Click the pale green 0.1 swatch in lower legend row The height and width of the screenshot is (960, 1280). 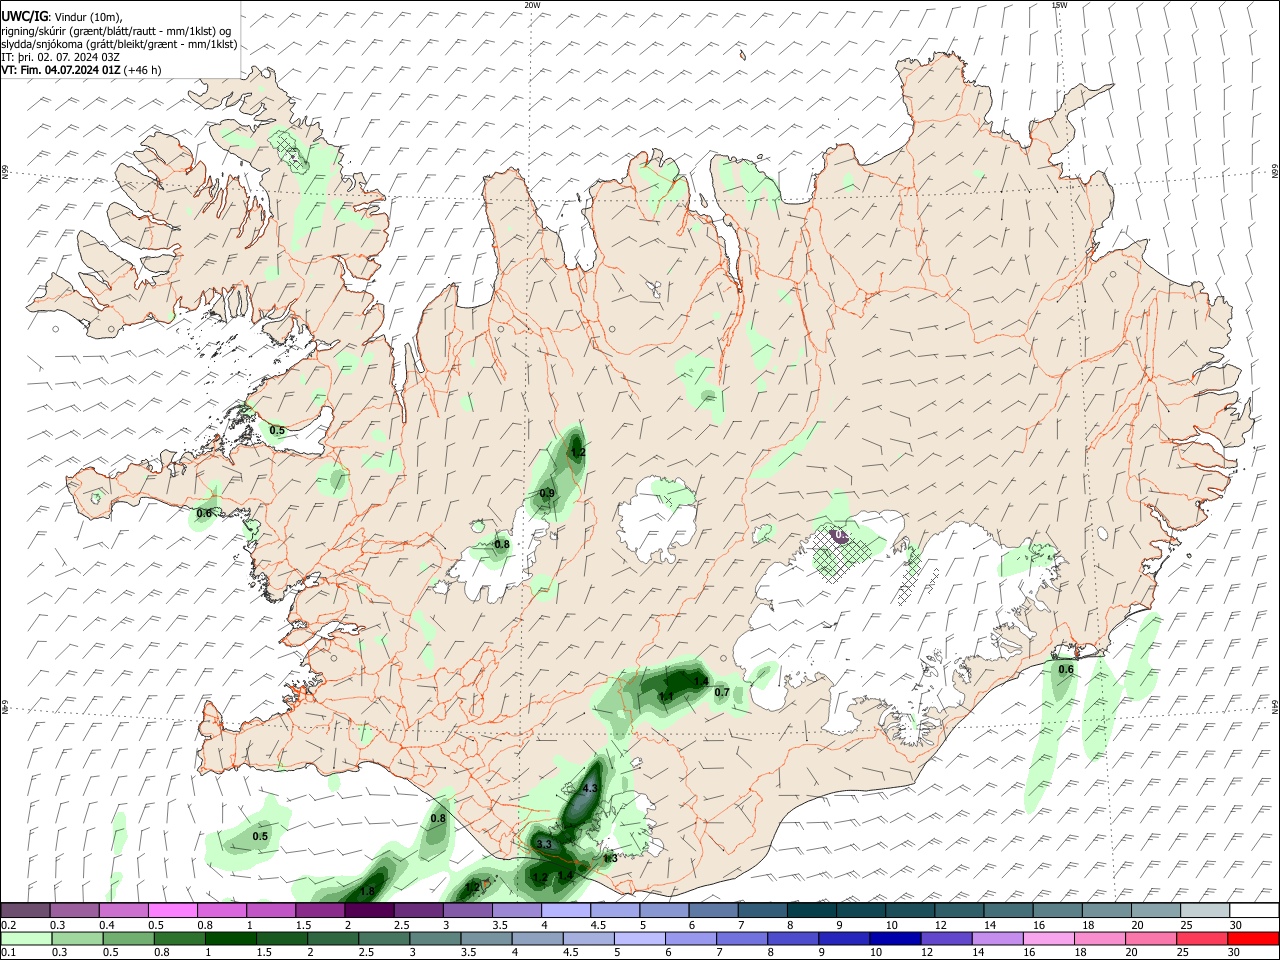tap(25, 939)
